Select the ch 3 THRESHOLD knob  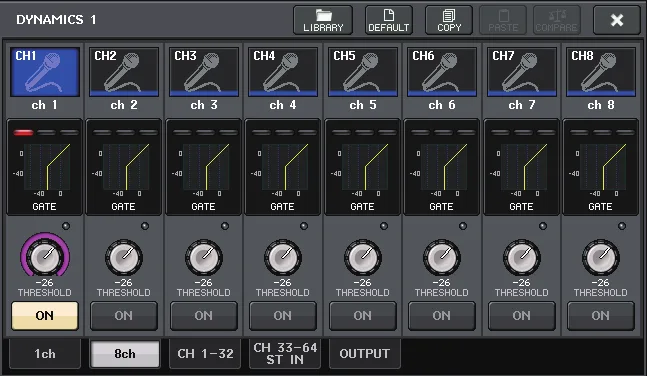[x=204, y=257]
